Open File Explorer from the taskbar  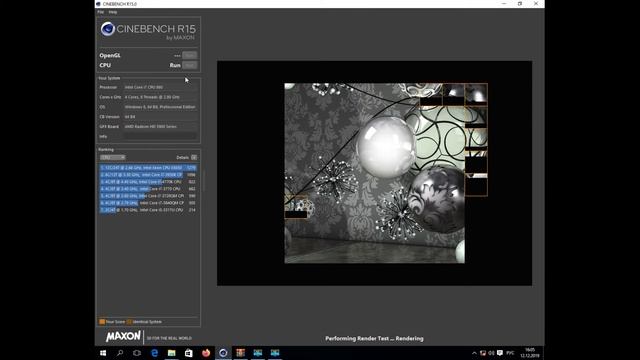(171, 353)
